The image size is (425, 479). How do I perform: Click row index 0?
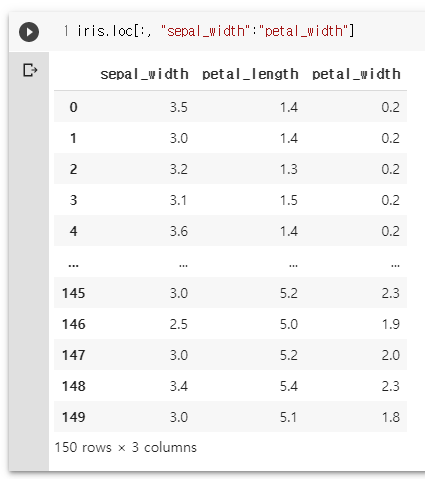(73, 107)
